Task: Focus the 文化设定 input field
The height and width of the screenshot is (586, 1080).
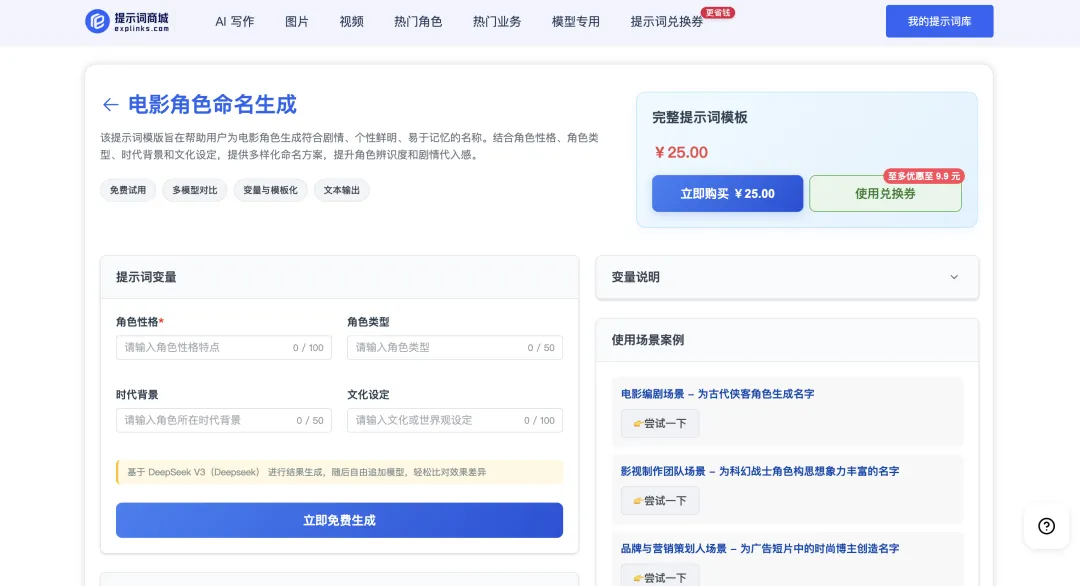Action: 455,420
